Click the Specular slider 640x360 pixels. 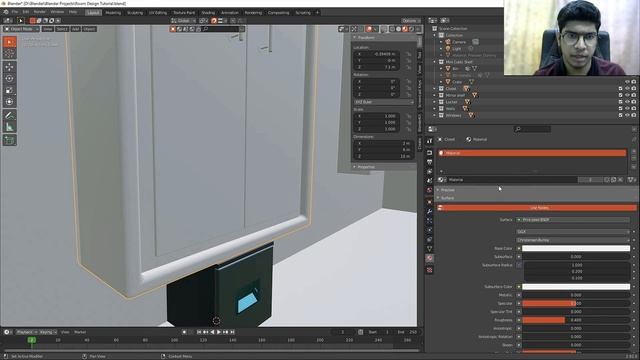click(576, 303)
